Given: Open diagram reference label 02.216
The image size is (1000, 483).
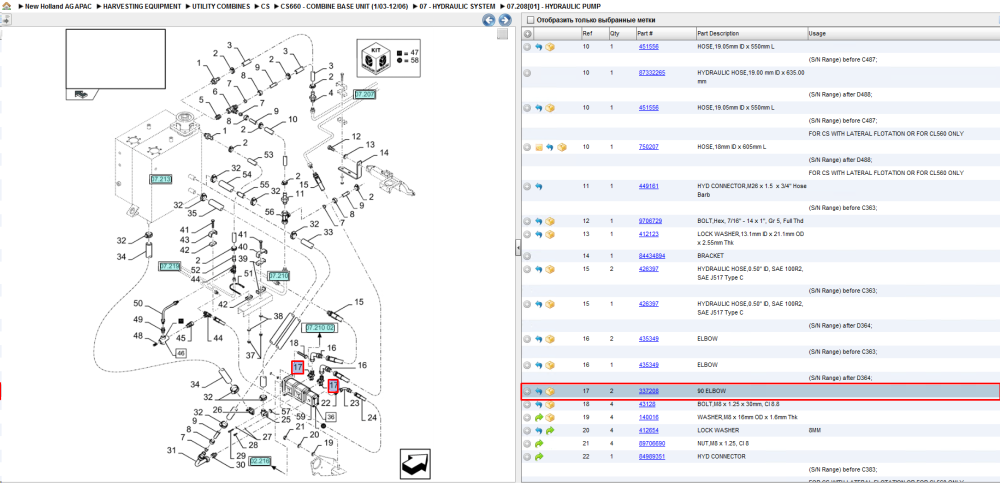Looking at the screenshot, I should click(x=261, y=461).
